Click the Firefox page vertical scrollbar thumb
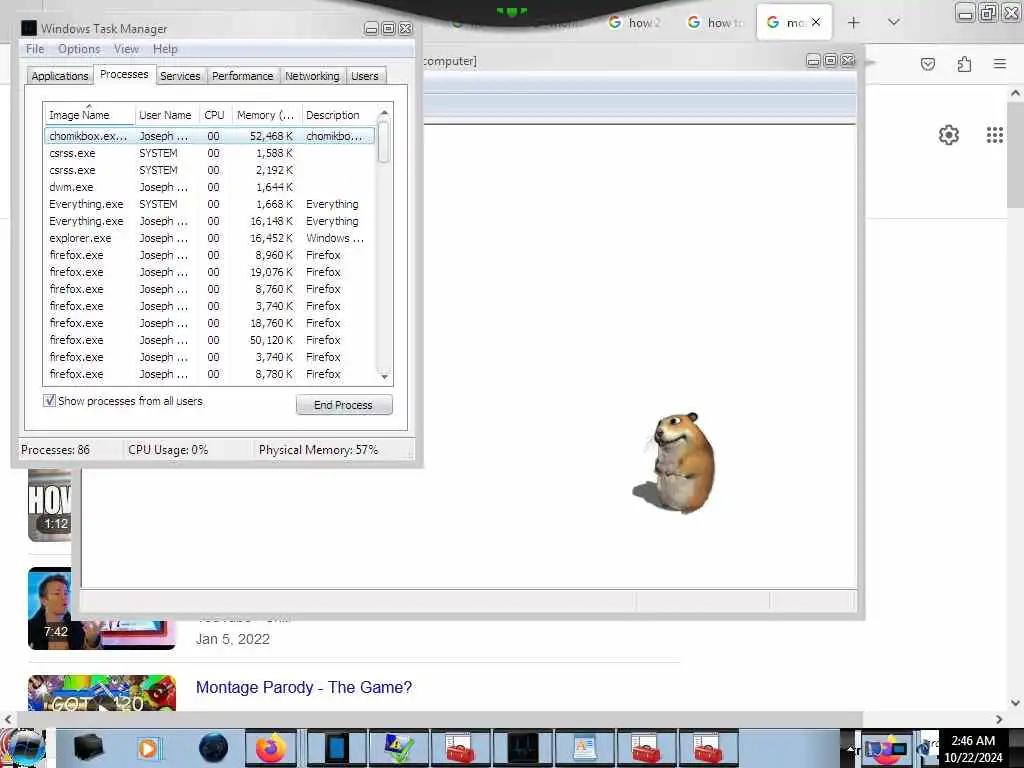Screen dimensions: 1024x768 tap(1016, 154)
